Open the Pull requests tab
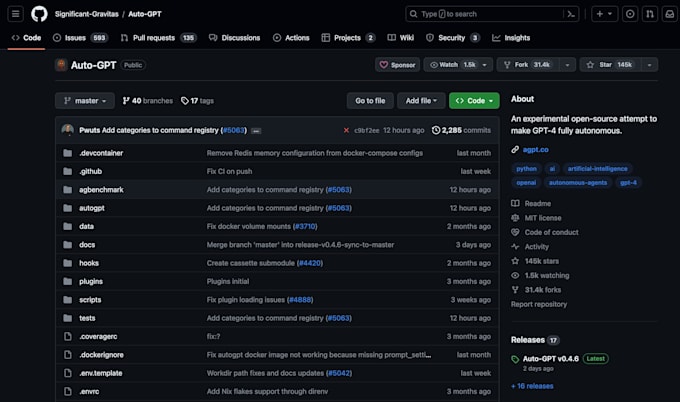This screenshot has width=680, height=402. 158,38
